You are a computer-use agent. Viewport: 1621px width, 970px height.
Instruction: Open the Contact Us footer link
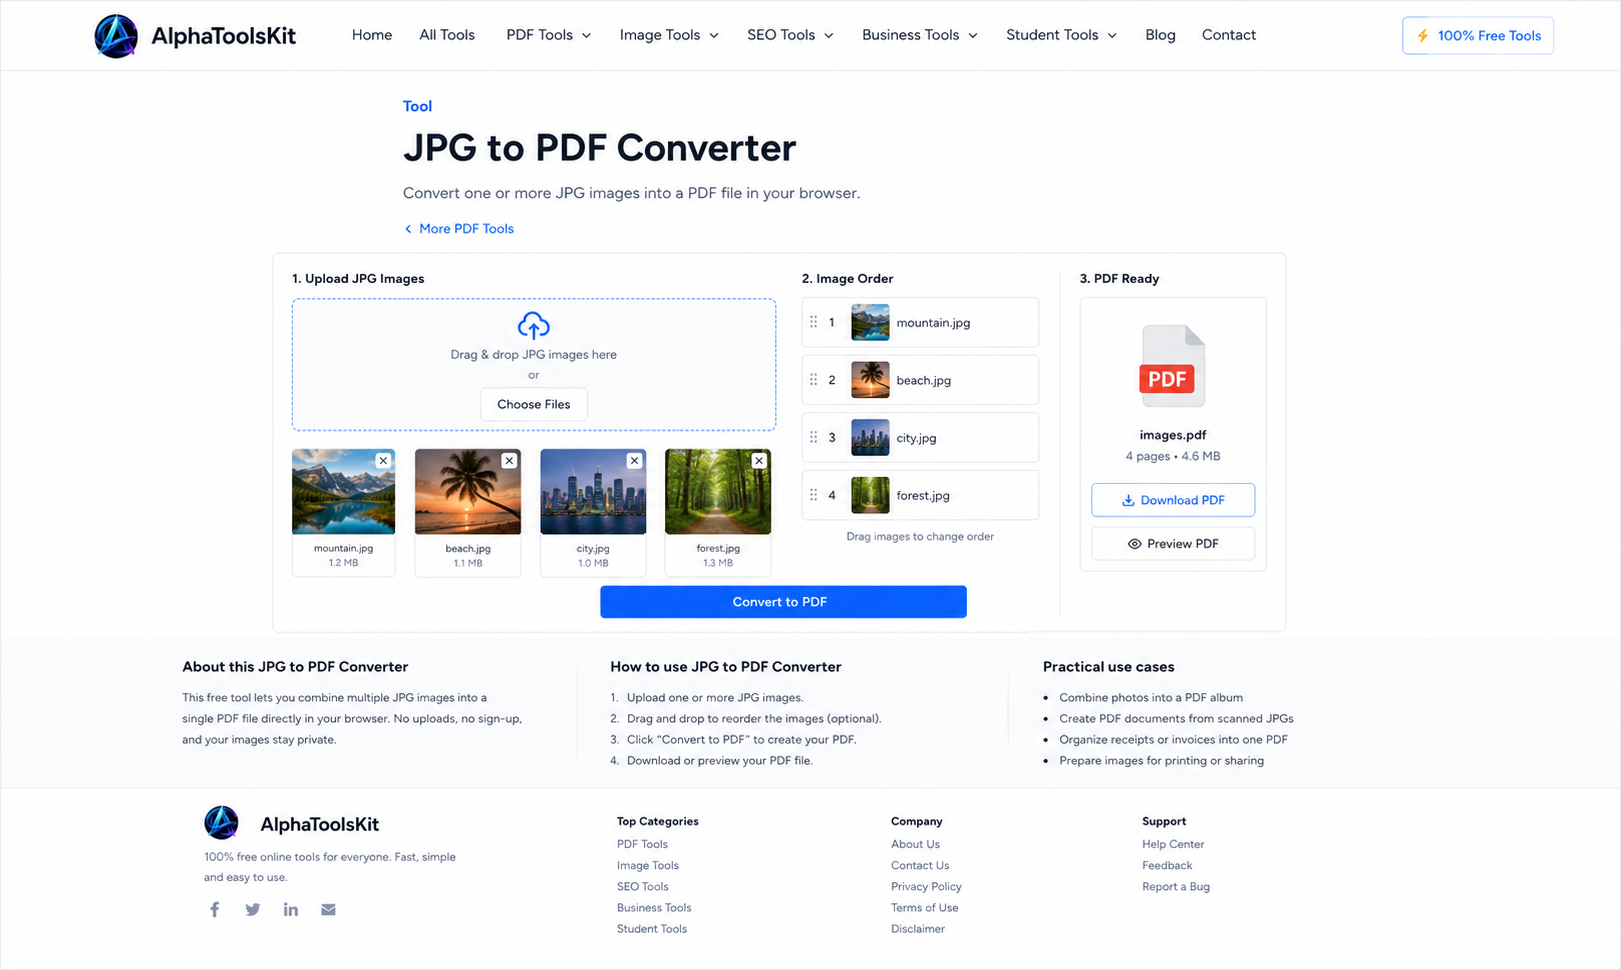click(920, 865)
